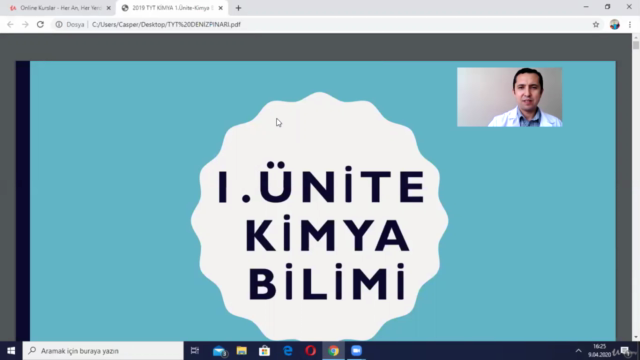
Task: Restore down the Chrome window
Action: [608, 7]
